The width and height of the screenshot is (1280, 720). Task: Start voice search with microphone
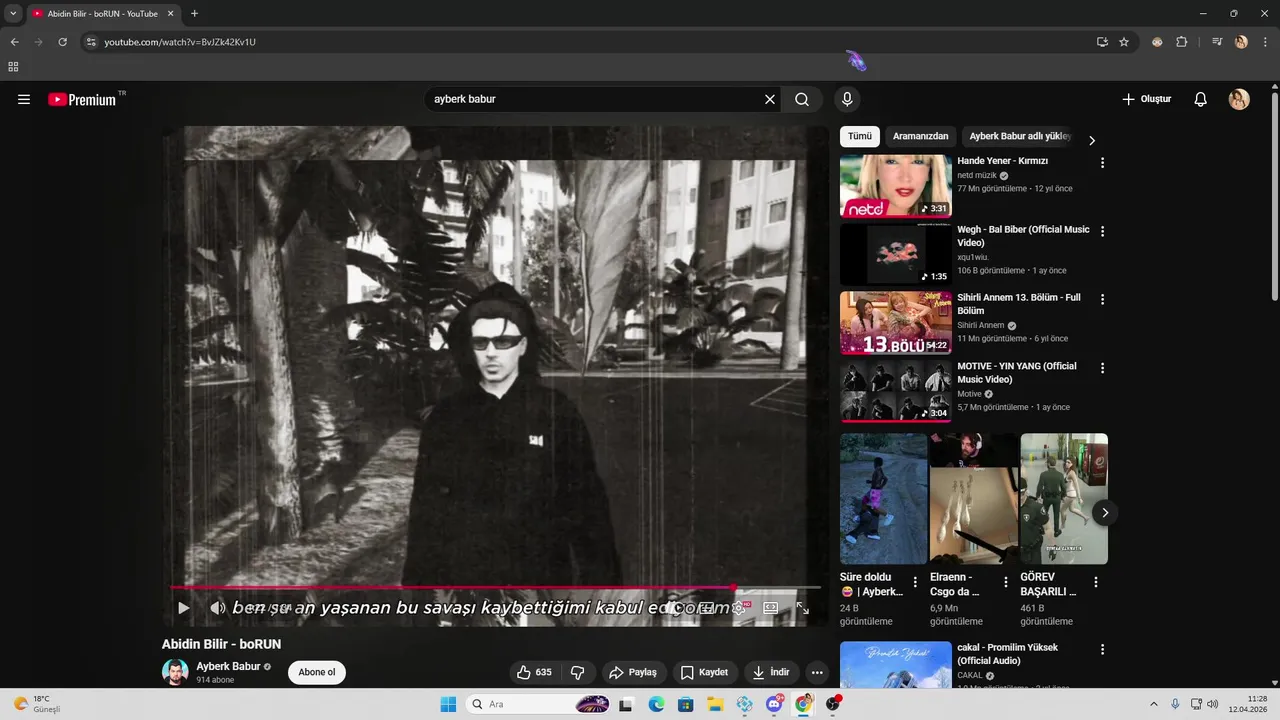[847, 99]
